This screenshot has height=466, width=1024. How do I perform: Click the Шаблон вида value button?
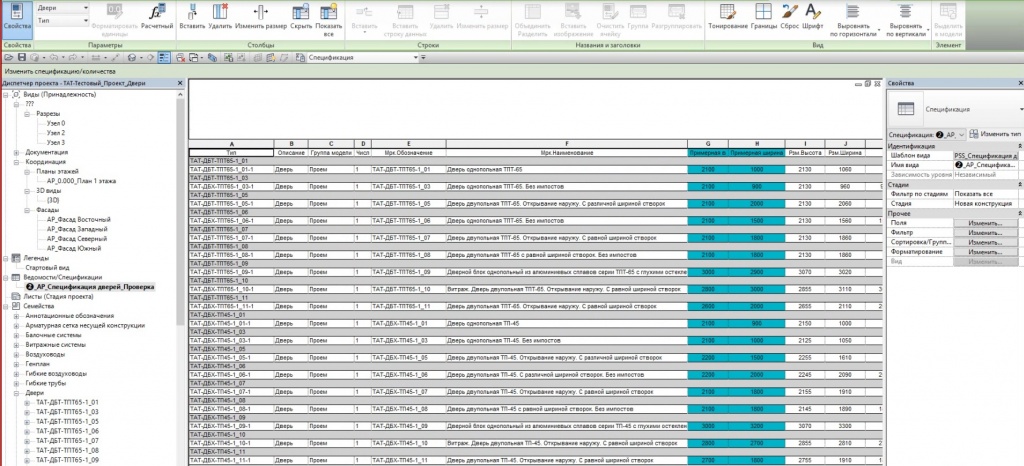click(985, 156)
